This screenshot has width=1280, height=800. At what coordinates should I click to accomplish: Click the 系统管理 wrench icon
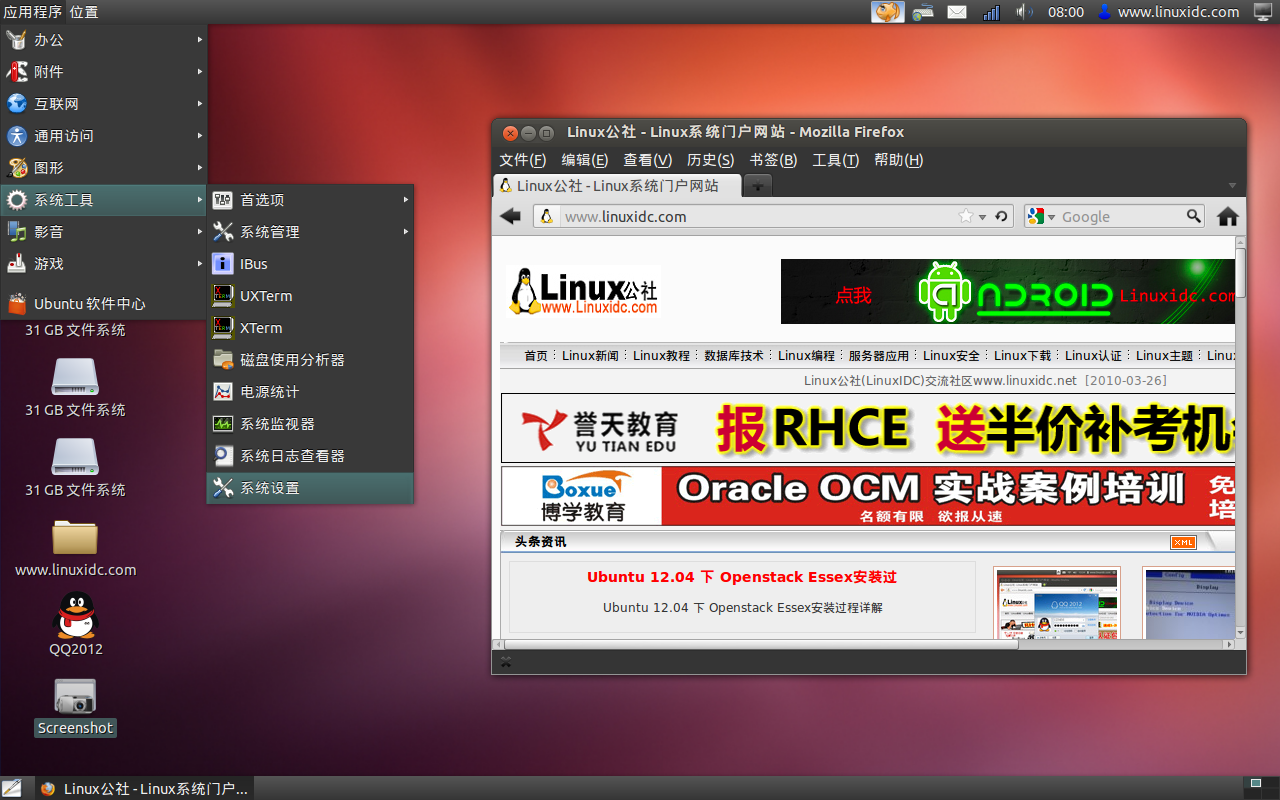tap(223, 232)
